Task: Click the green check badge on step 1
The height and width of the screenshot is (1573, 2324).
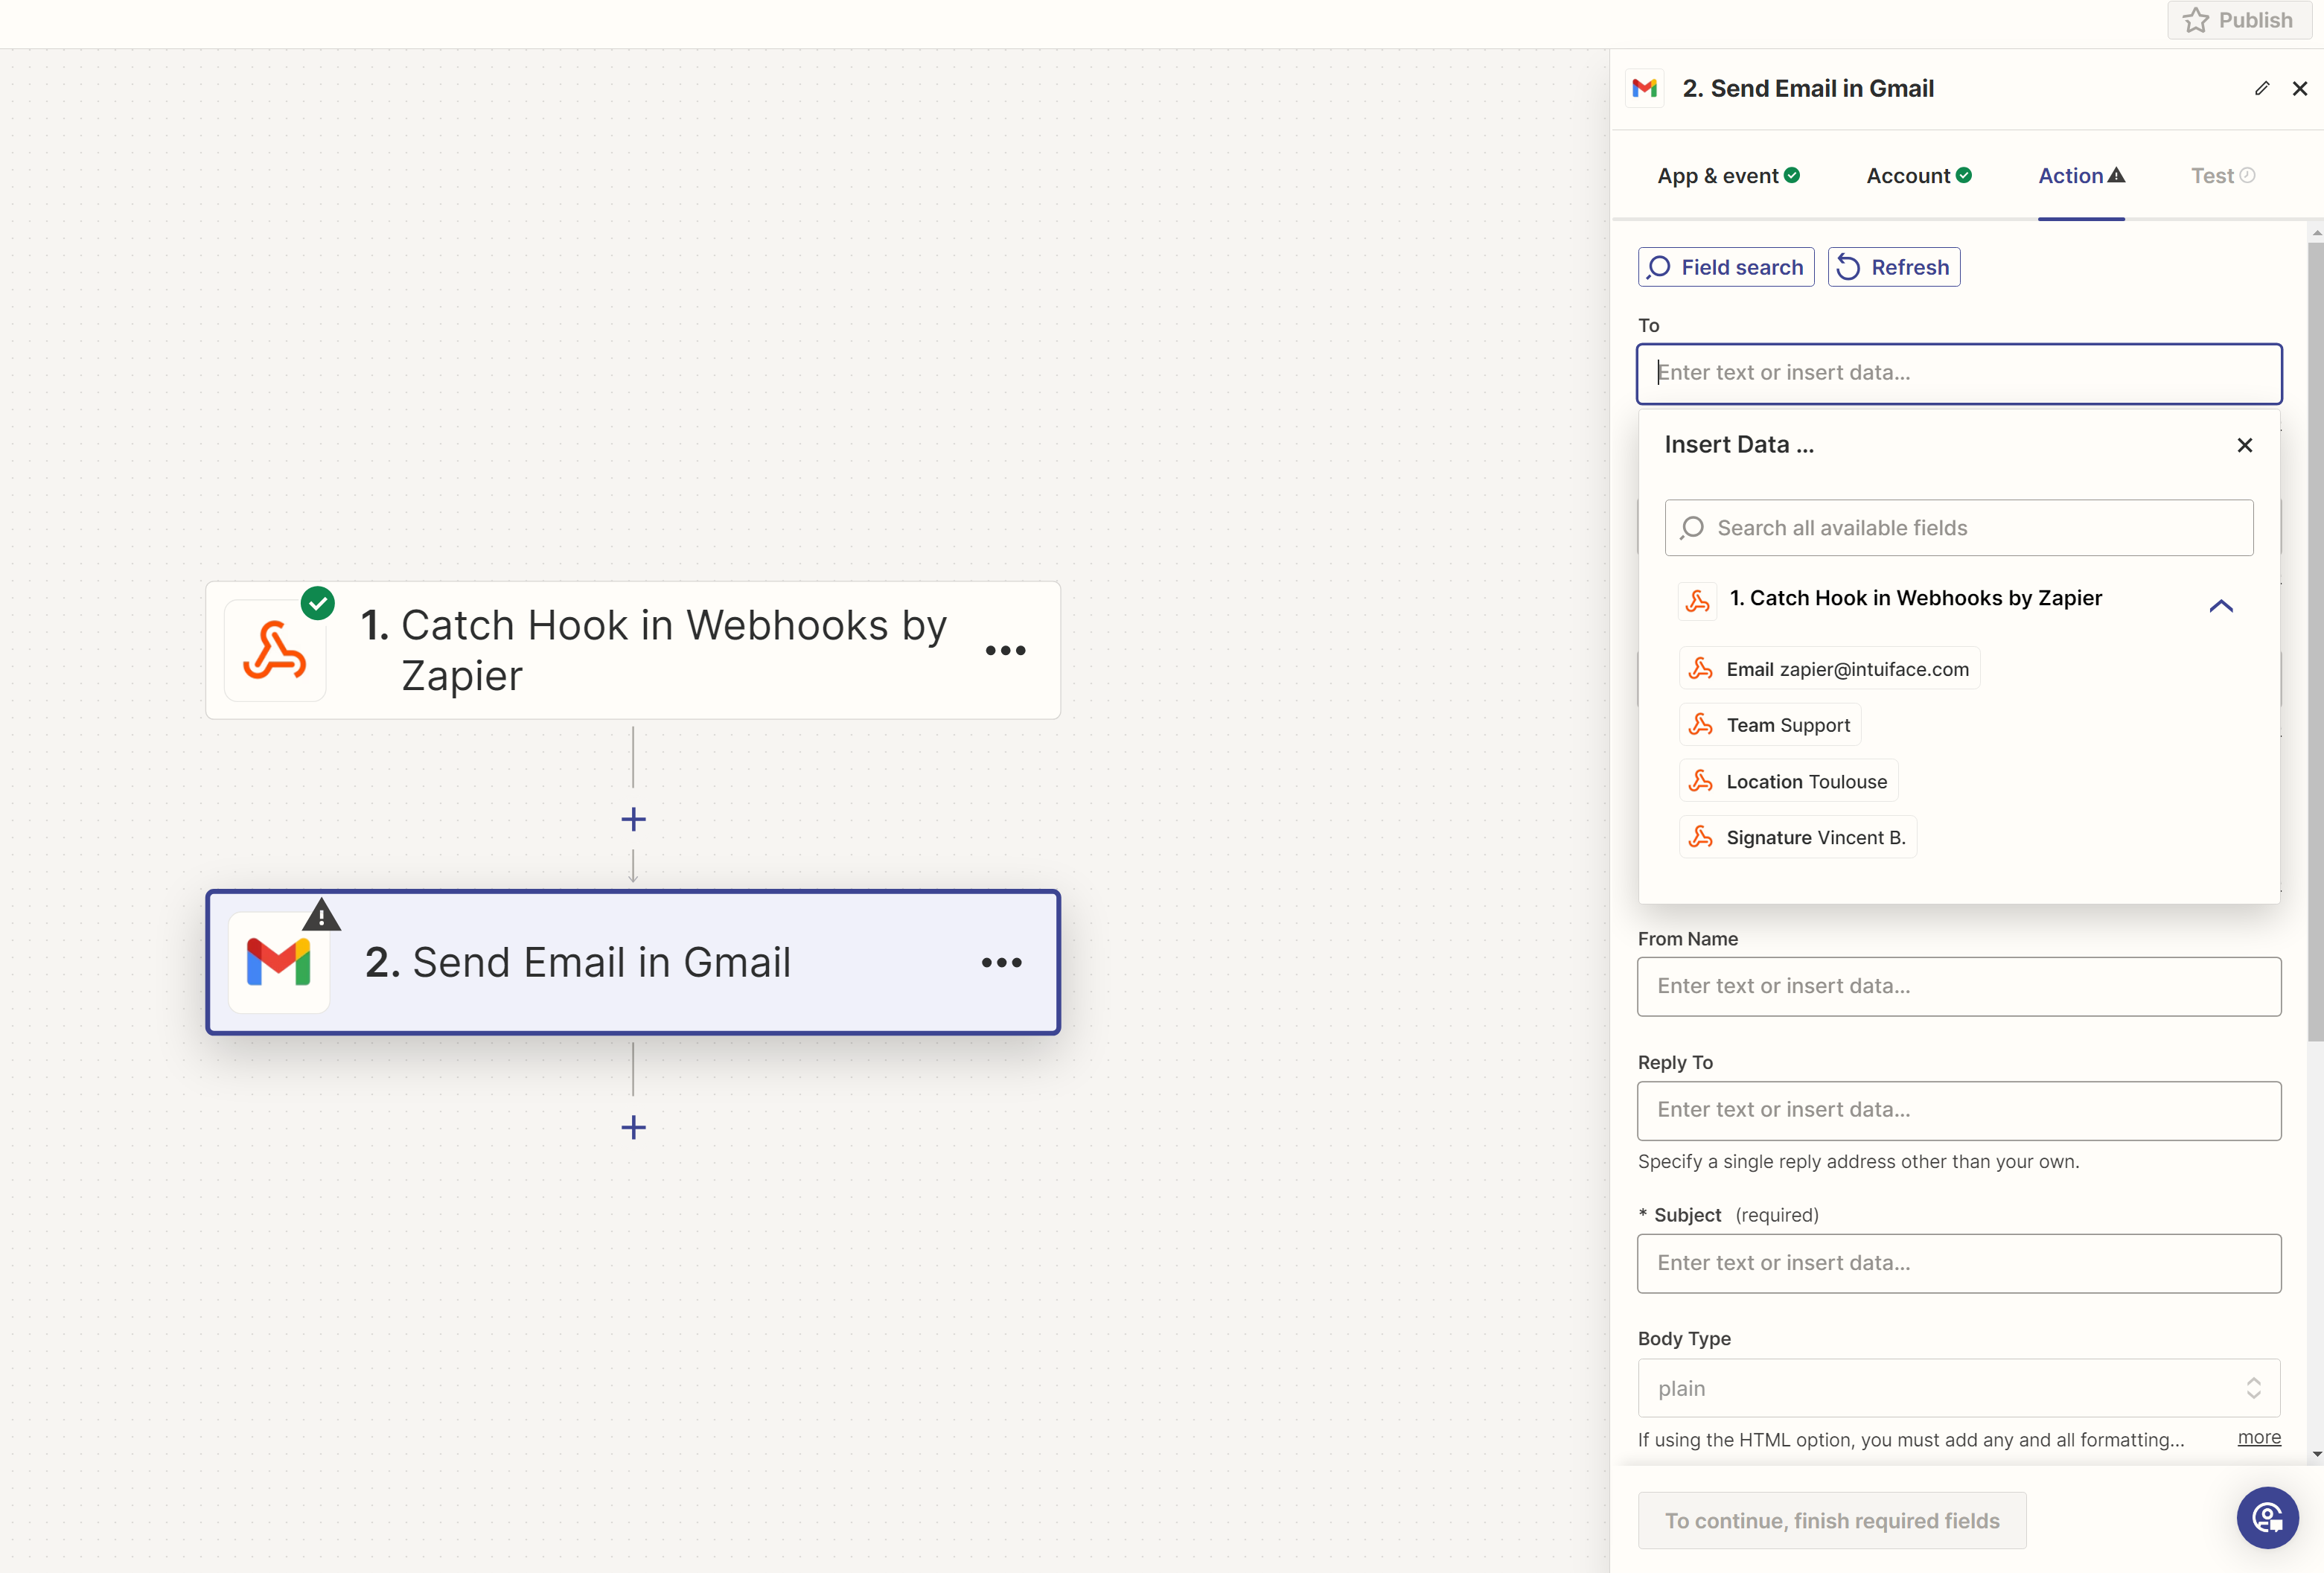Action: click(x=318, y=603)
